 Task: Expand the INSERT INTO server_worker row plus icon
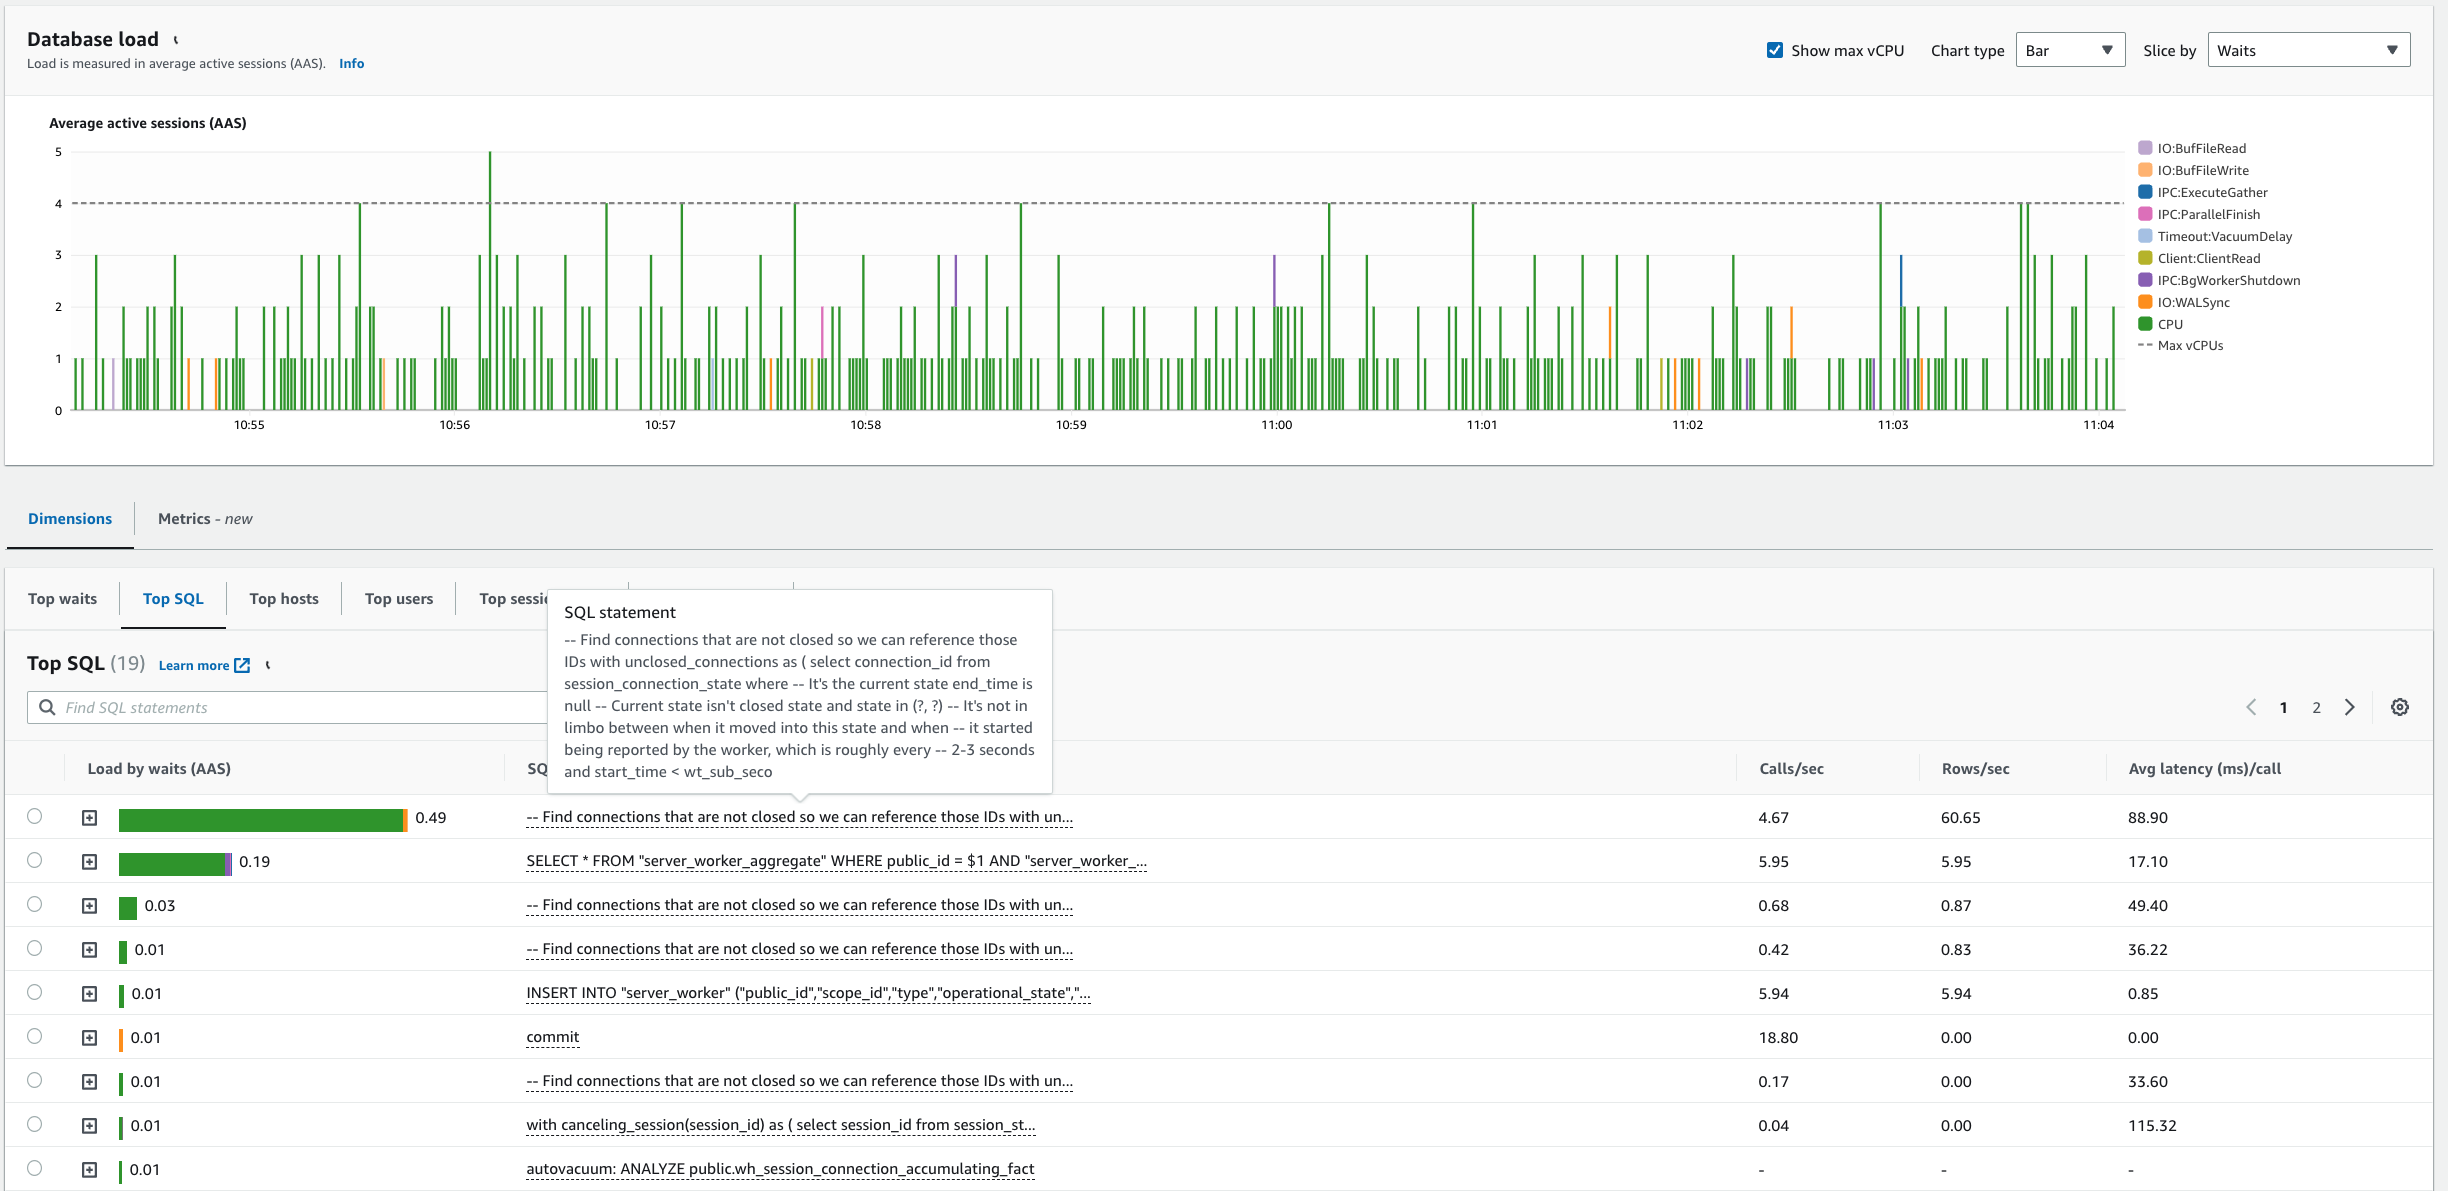90,993
